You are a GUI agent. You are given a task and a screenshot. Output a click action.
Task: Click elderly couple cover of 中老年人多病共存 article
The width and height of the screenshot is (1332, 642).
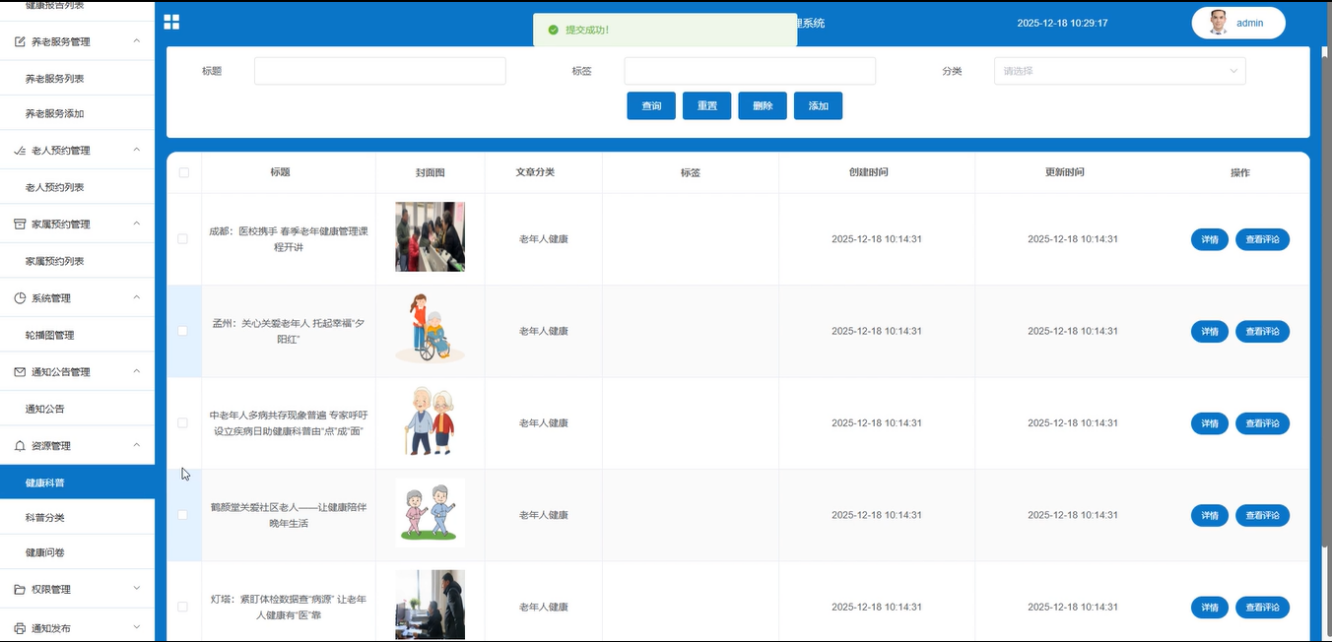[x=430, y=421]
